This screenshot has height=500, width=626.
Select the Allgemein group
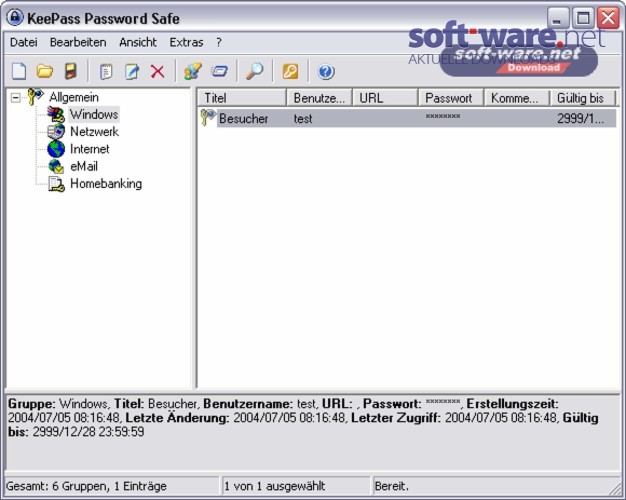74,97
